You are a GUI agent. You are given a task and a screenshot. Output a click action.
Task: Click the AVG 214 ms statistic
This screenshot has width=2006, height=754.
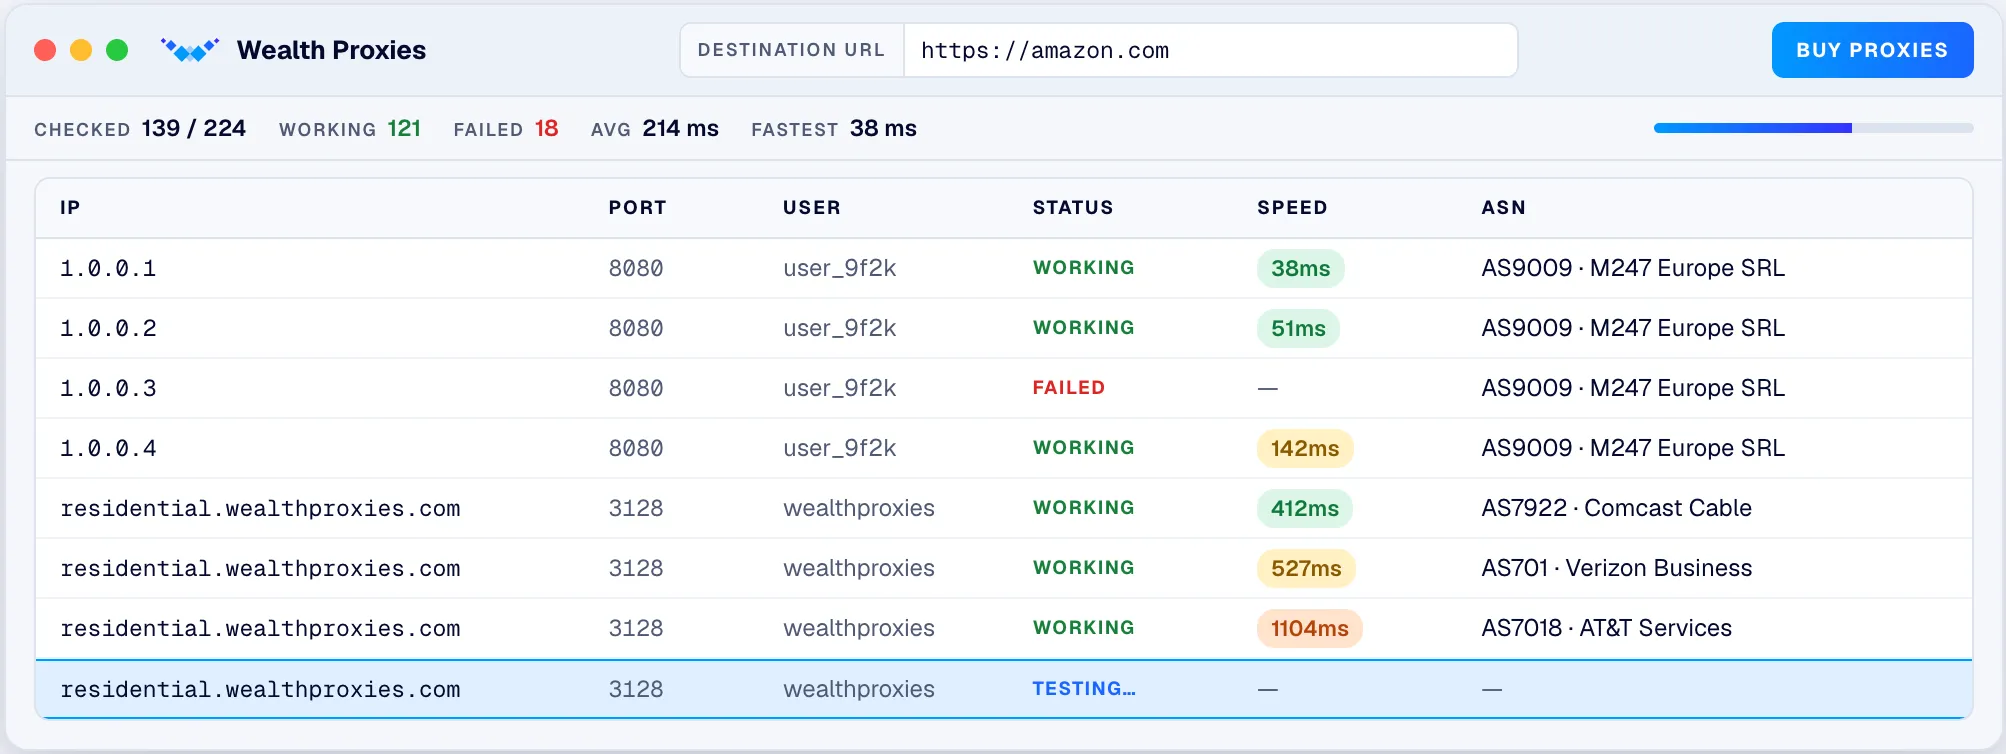655,129
